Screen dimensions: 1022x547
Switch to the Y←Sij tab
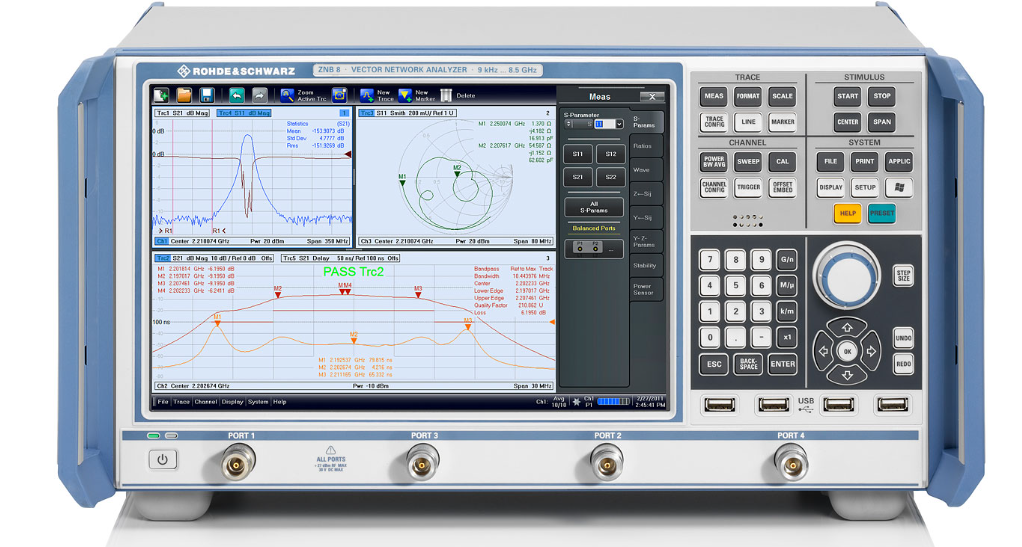click(645, 218)
